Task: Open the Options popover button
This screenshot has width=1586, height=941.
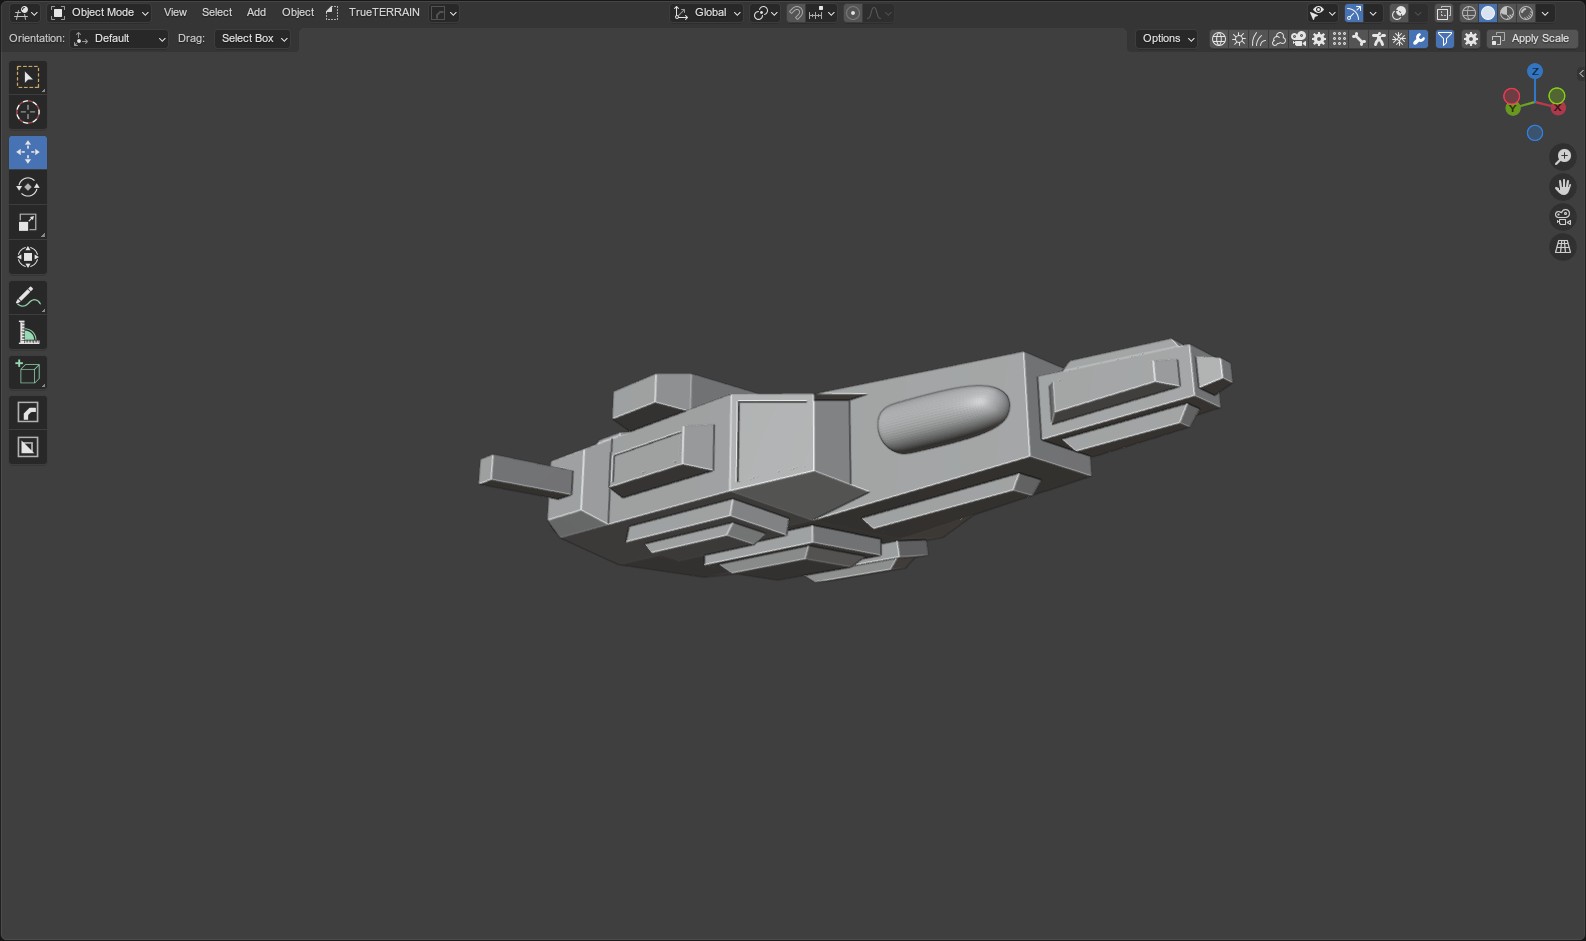Action: [1168, 39]
